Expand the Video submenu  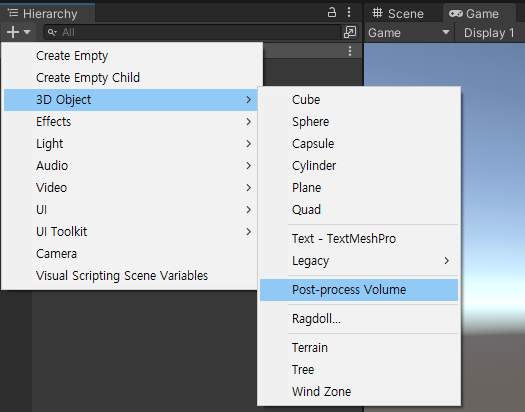(131, 188)
